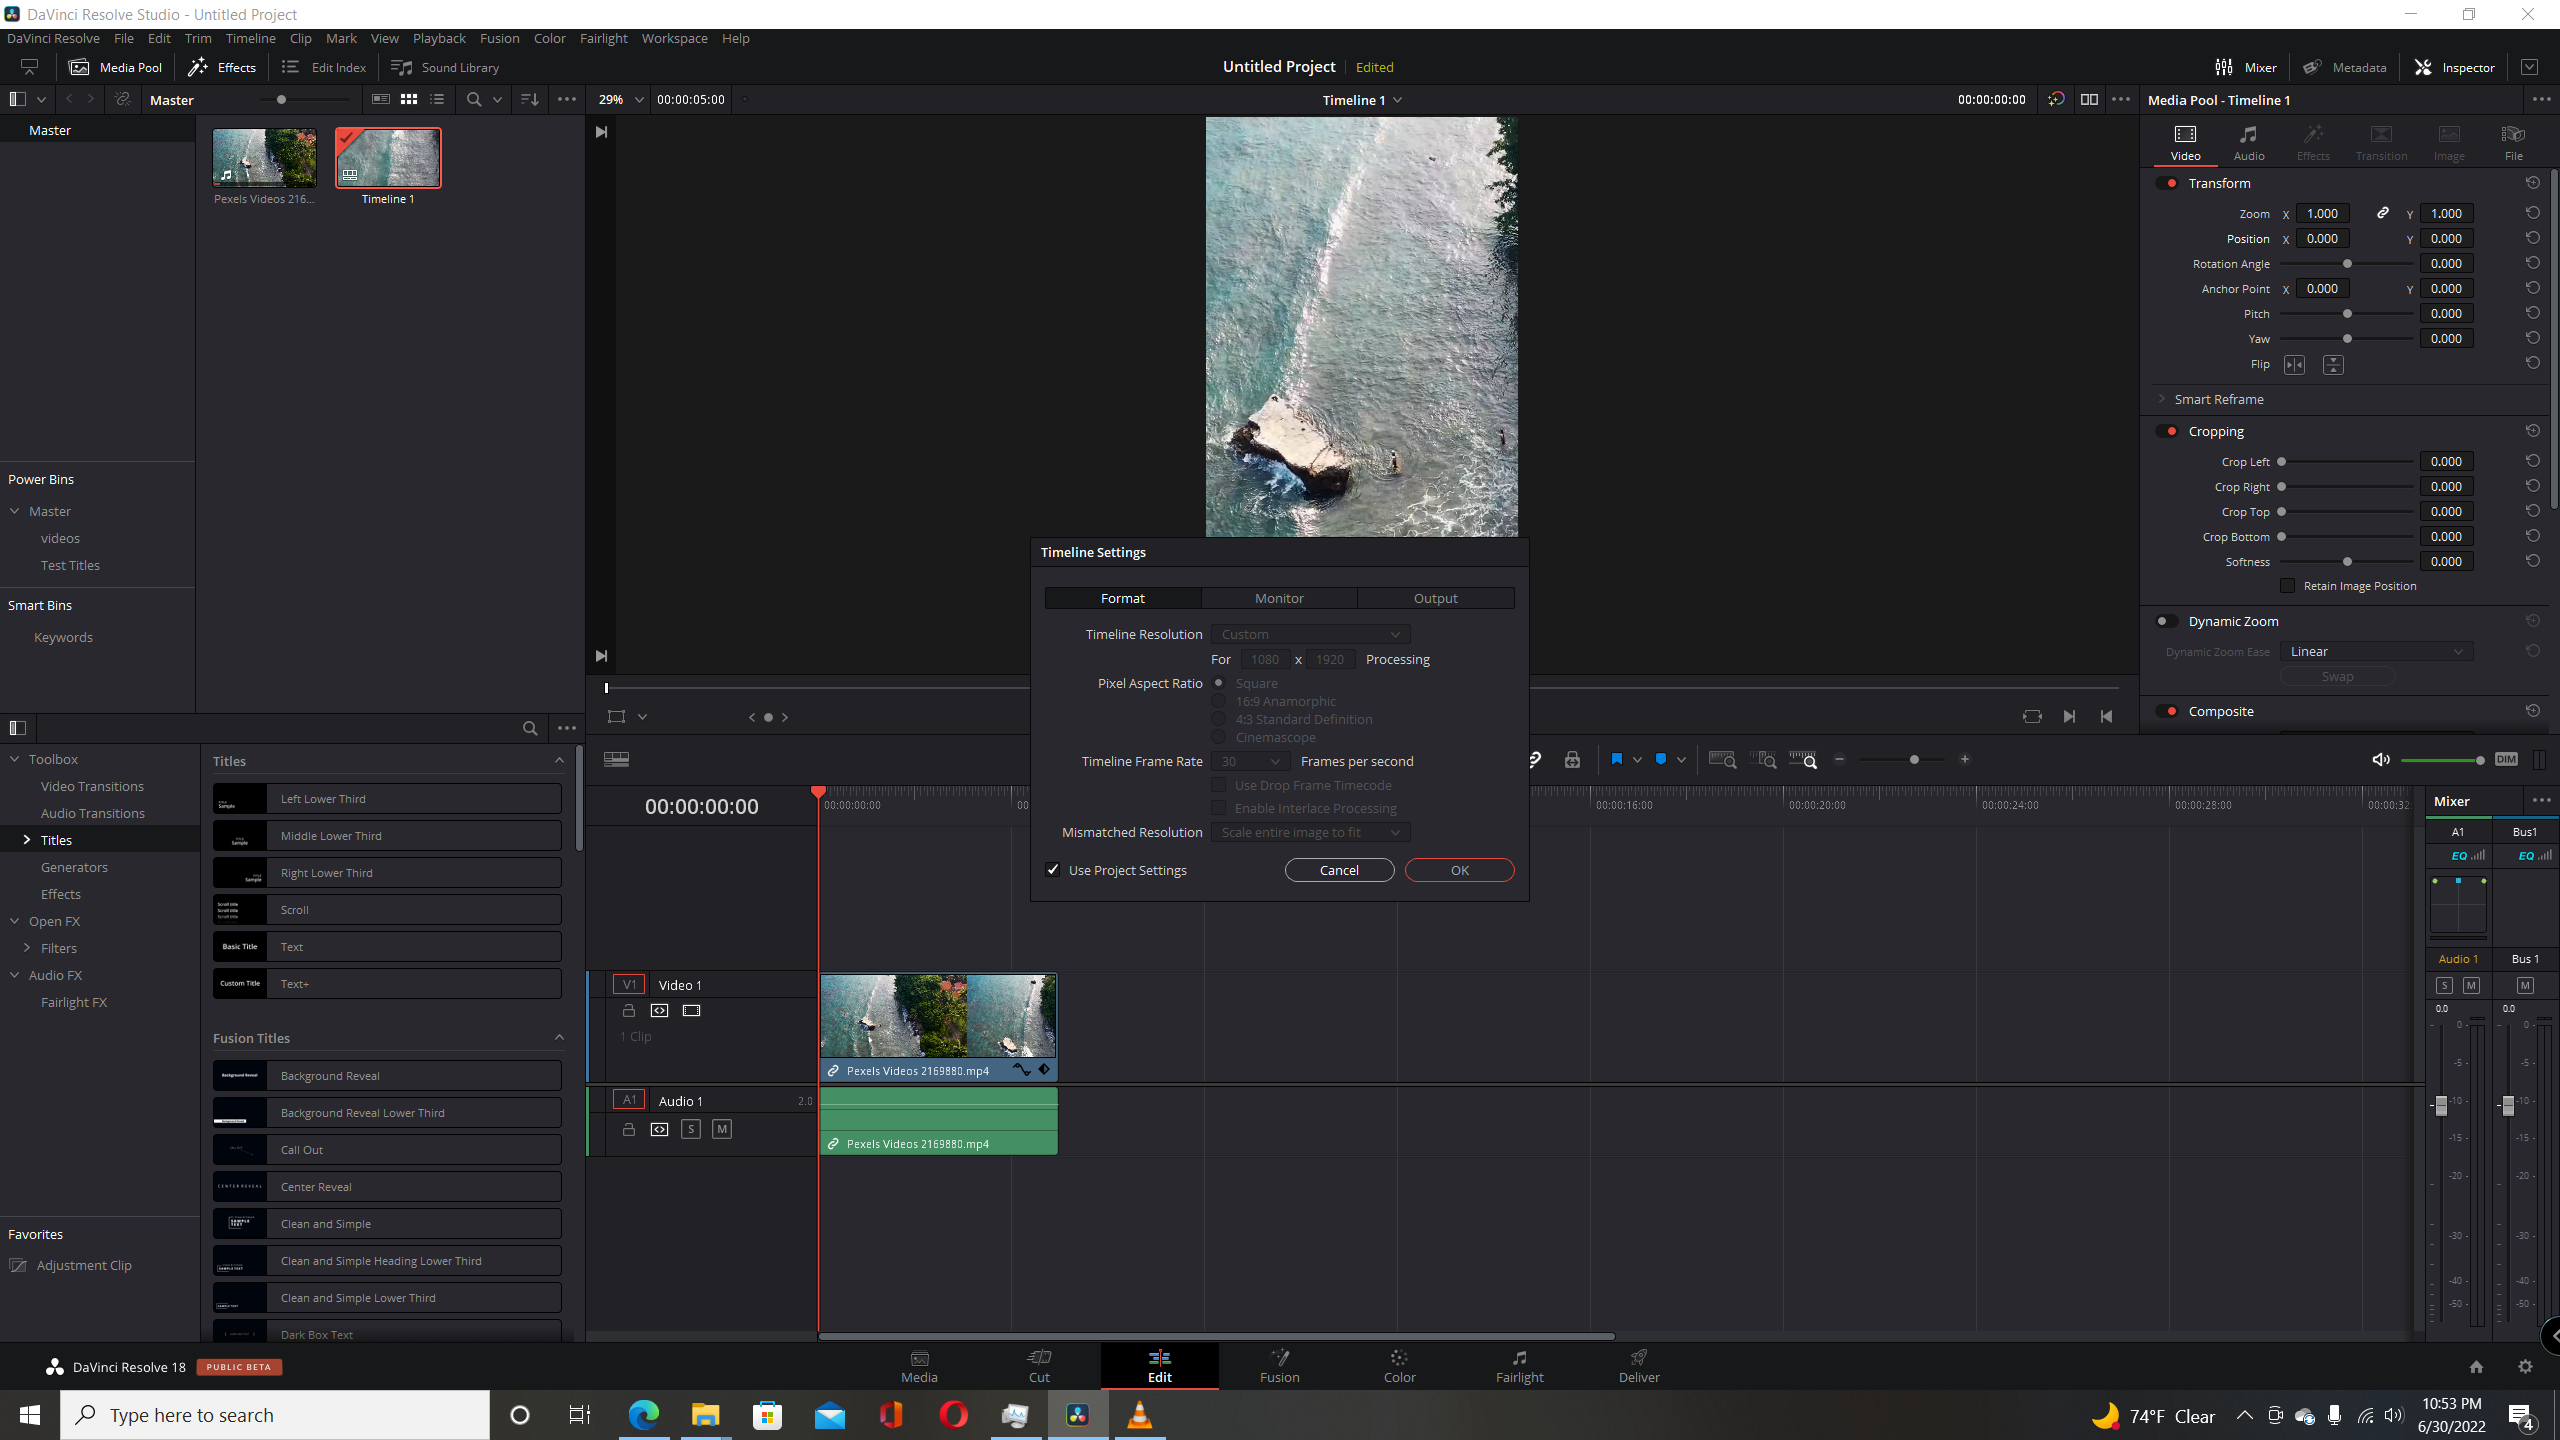This screenshot has width=2560, height=1440.
Task: Open media pool sort order options
Action: (x=530, y=99)
